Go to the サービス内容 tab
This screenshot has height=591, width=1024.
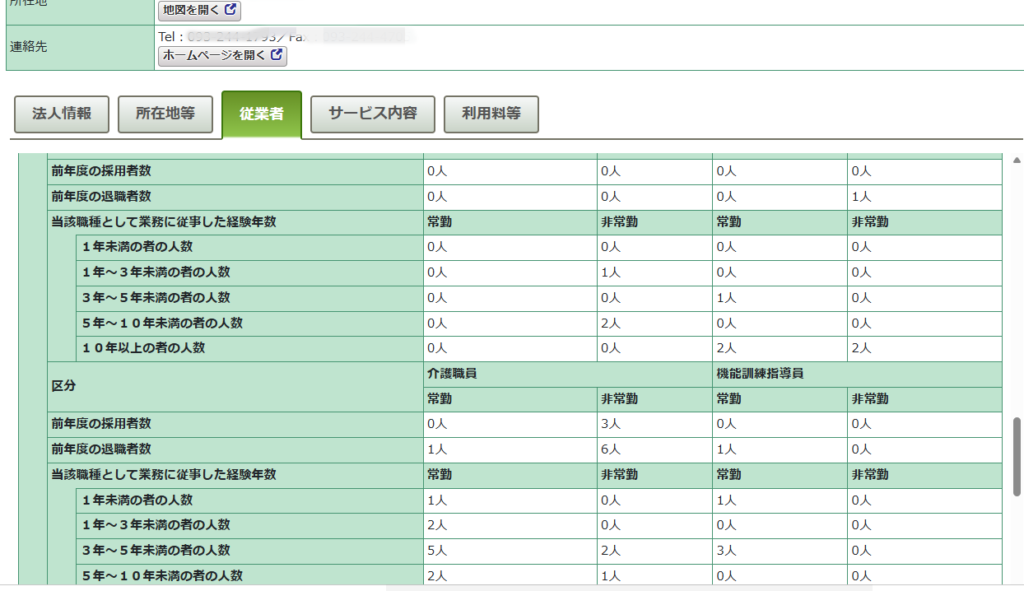pyautogui.click(x=372, y=114)
